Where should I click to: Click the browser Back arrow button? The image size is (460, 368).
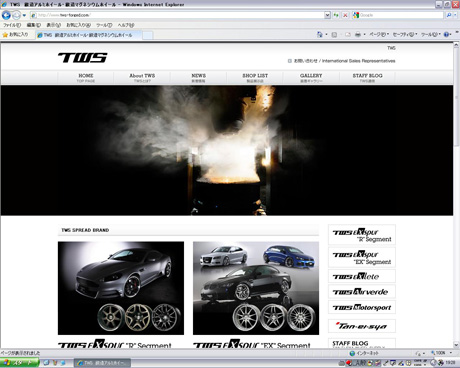pyautogui.click(x=6, y=15)
